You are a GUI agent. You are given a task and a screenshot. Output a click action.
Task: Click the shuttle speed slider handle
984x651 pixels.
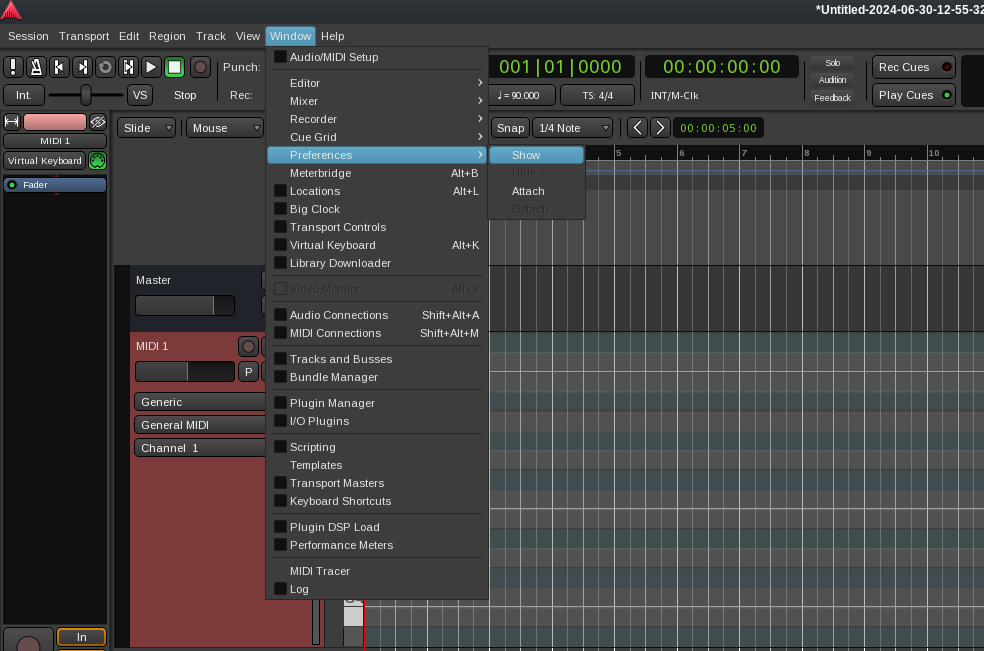point(86,95)
